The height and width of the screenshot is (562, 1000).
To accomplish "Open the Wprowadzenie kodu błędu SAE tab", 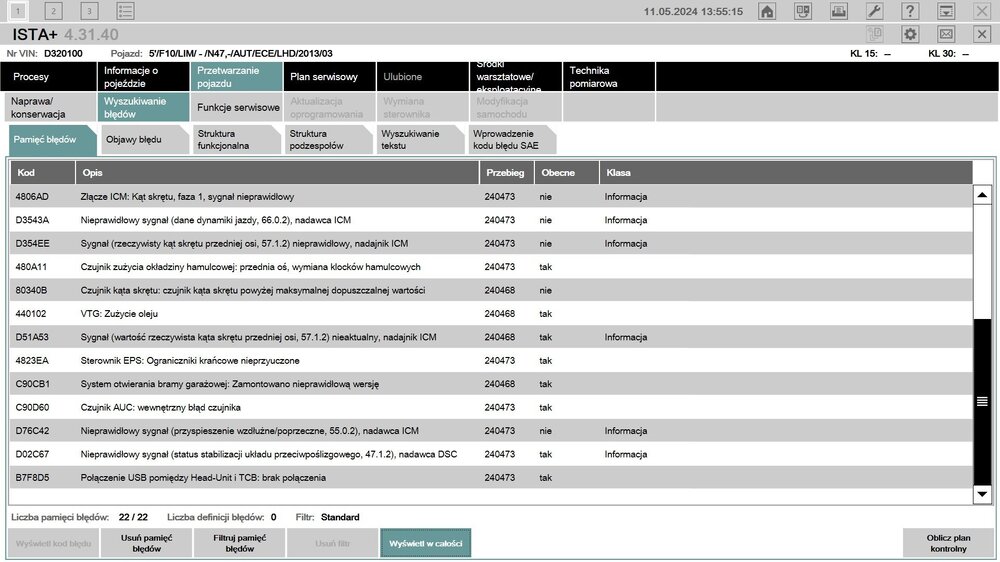I will pos(512,140).
